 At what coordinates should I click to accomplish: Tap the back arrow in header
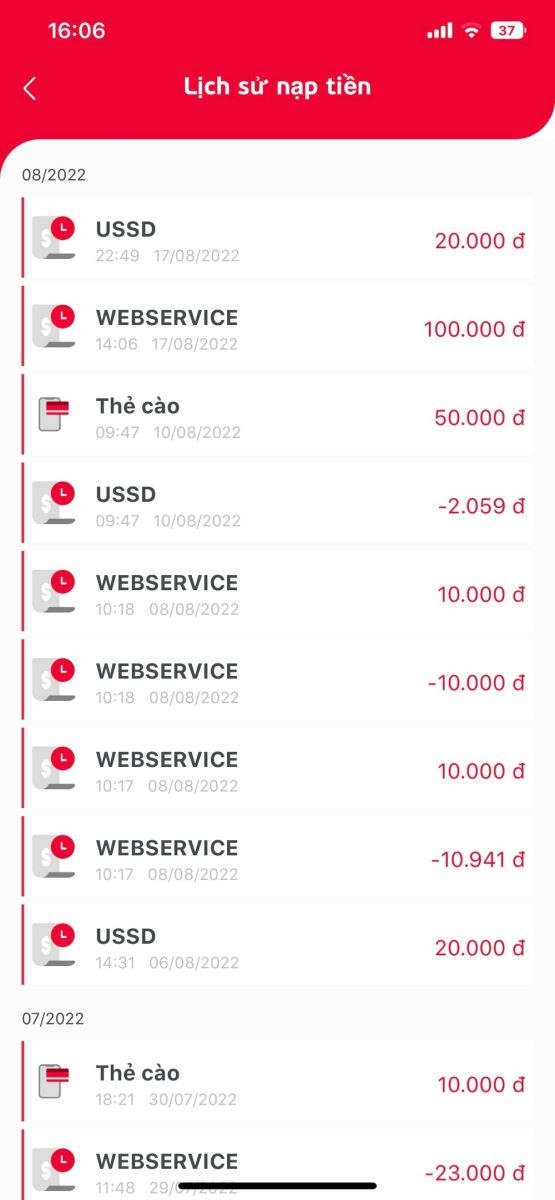30,88
